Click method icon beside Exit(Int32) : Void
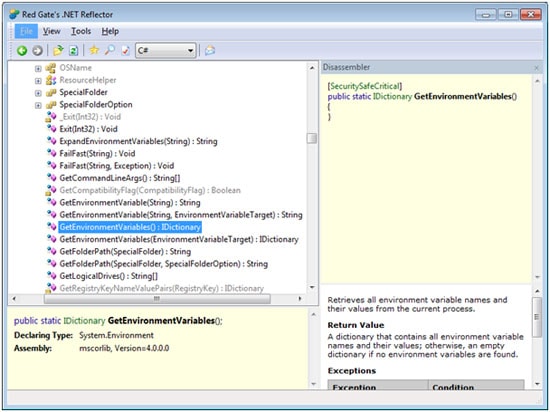The width and height of the screenshot is (550, 412). pyautogui.click(x=52, y=129)
